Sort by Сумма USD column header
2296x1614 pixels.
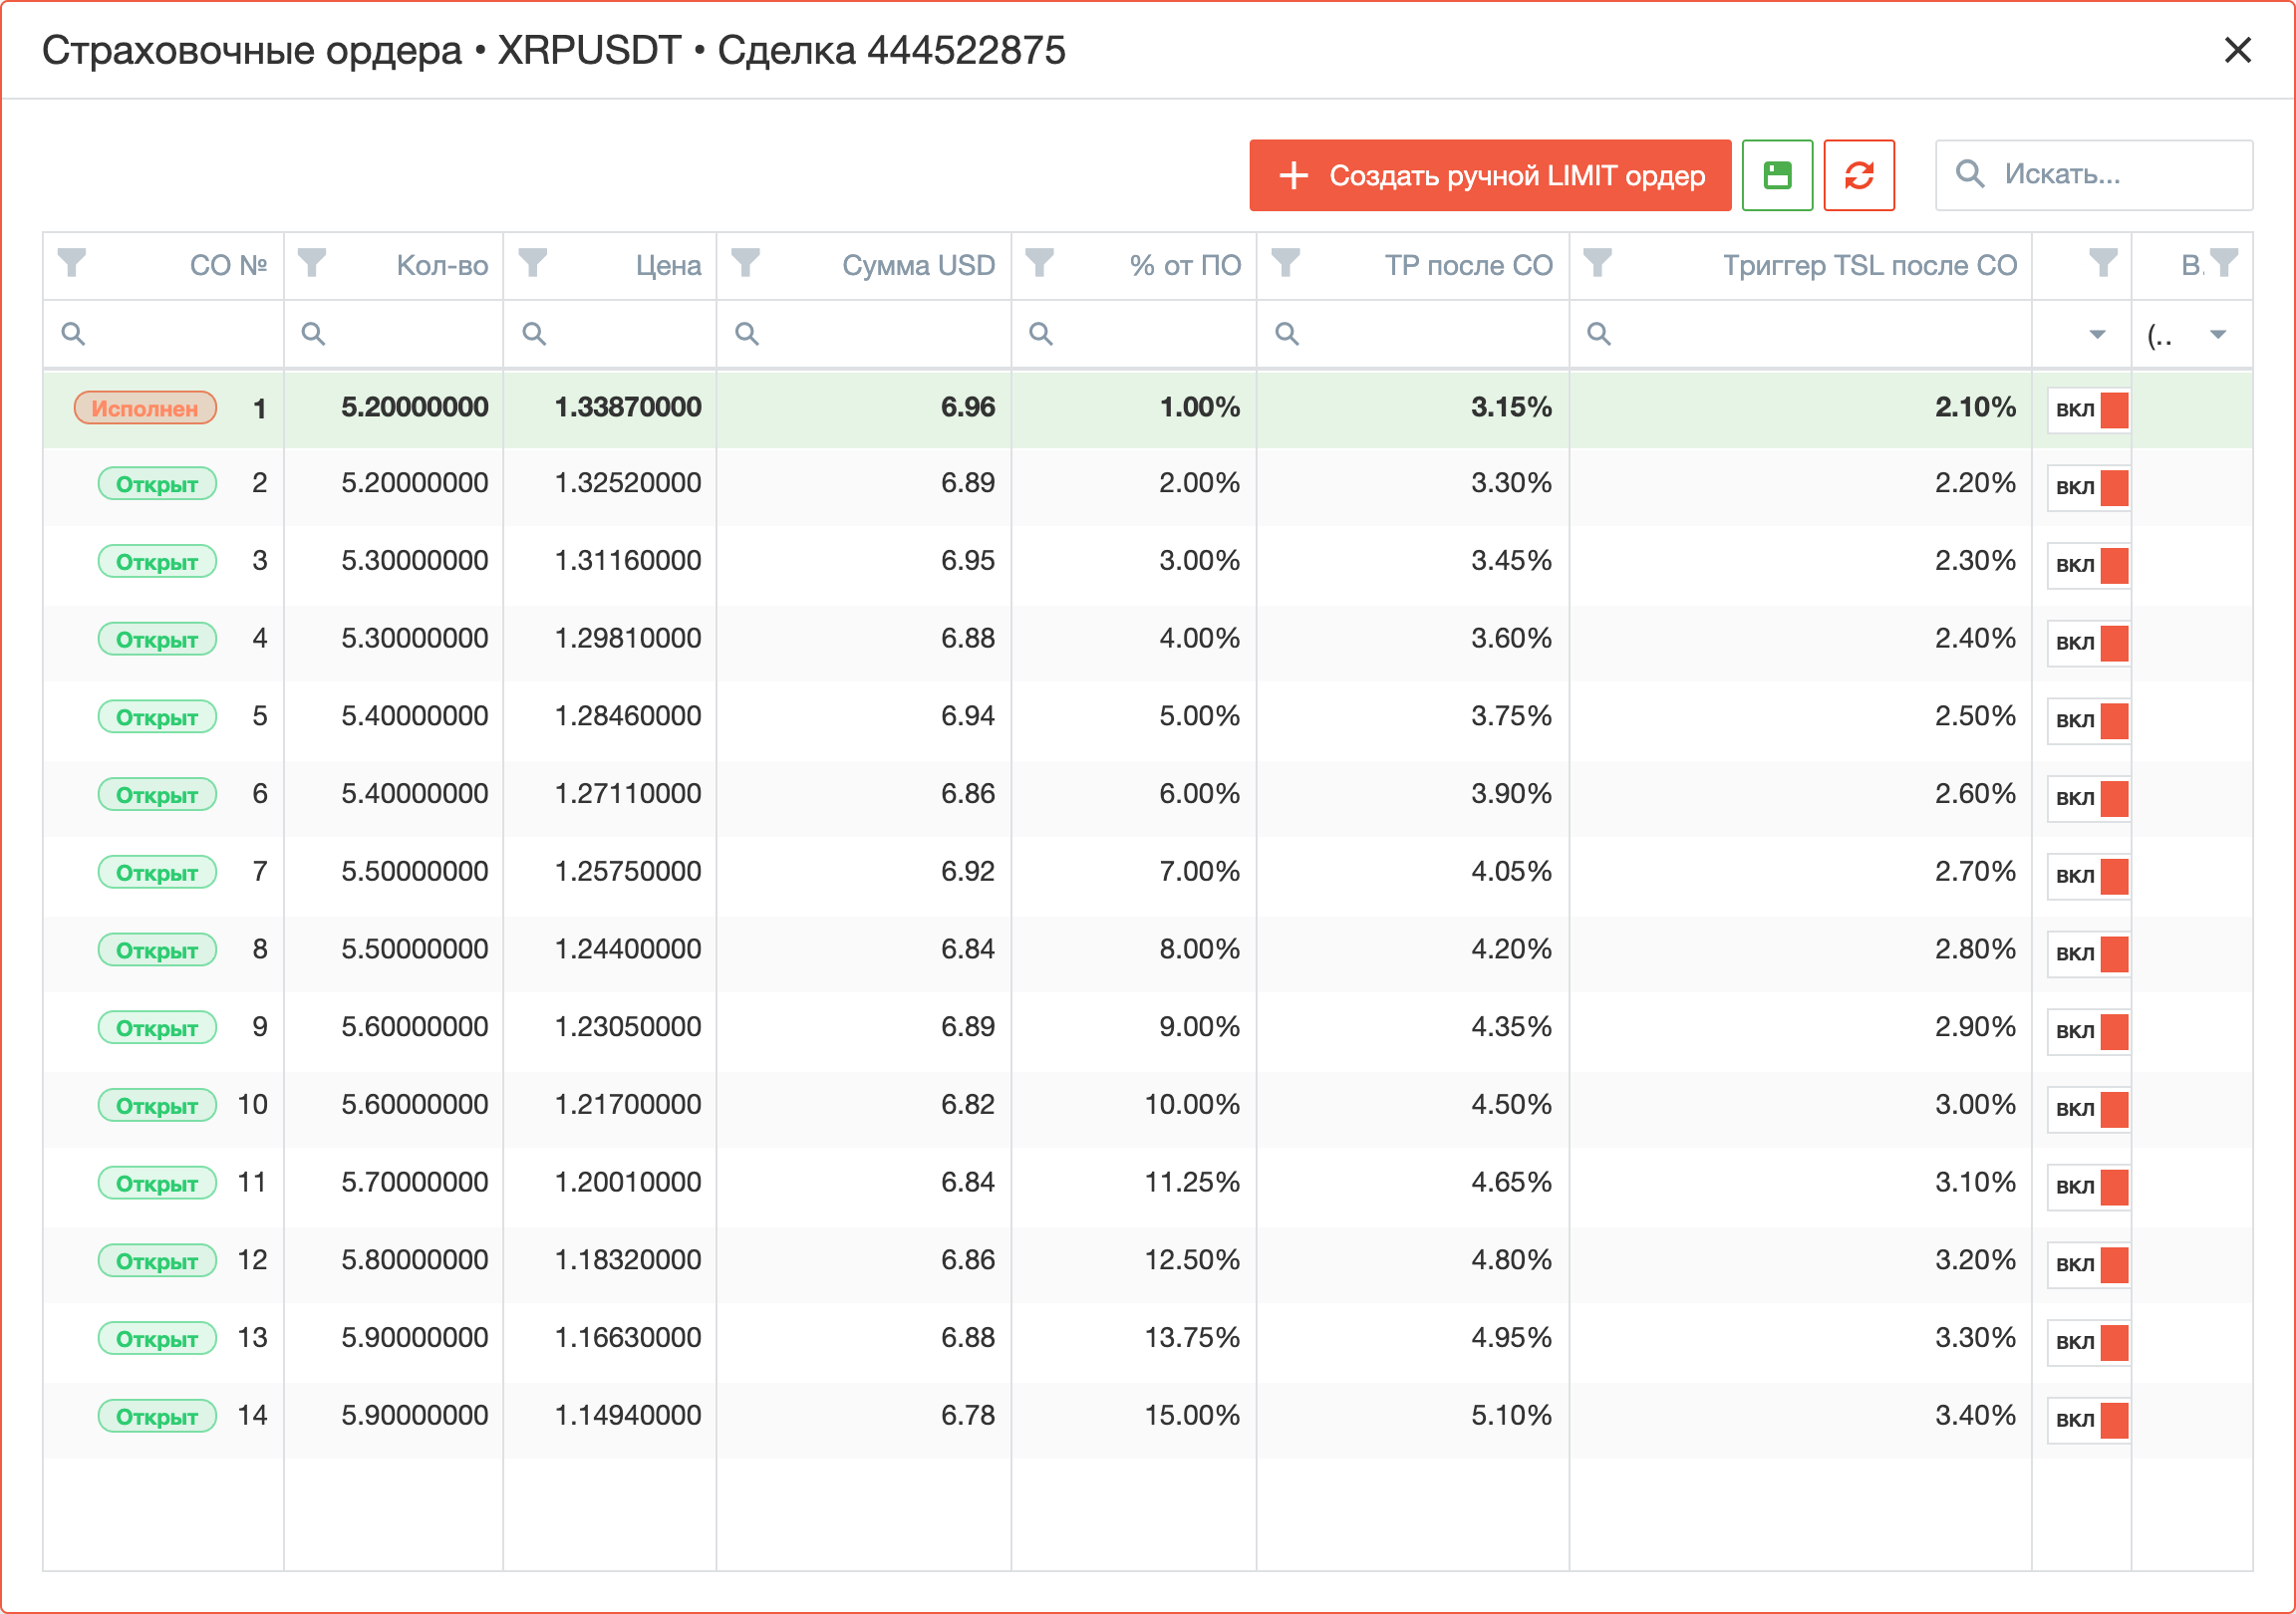click(918, 265)
